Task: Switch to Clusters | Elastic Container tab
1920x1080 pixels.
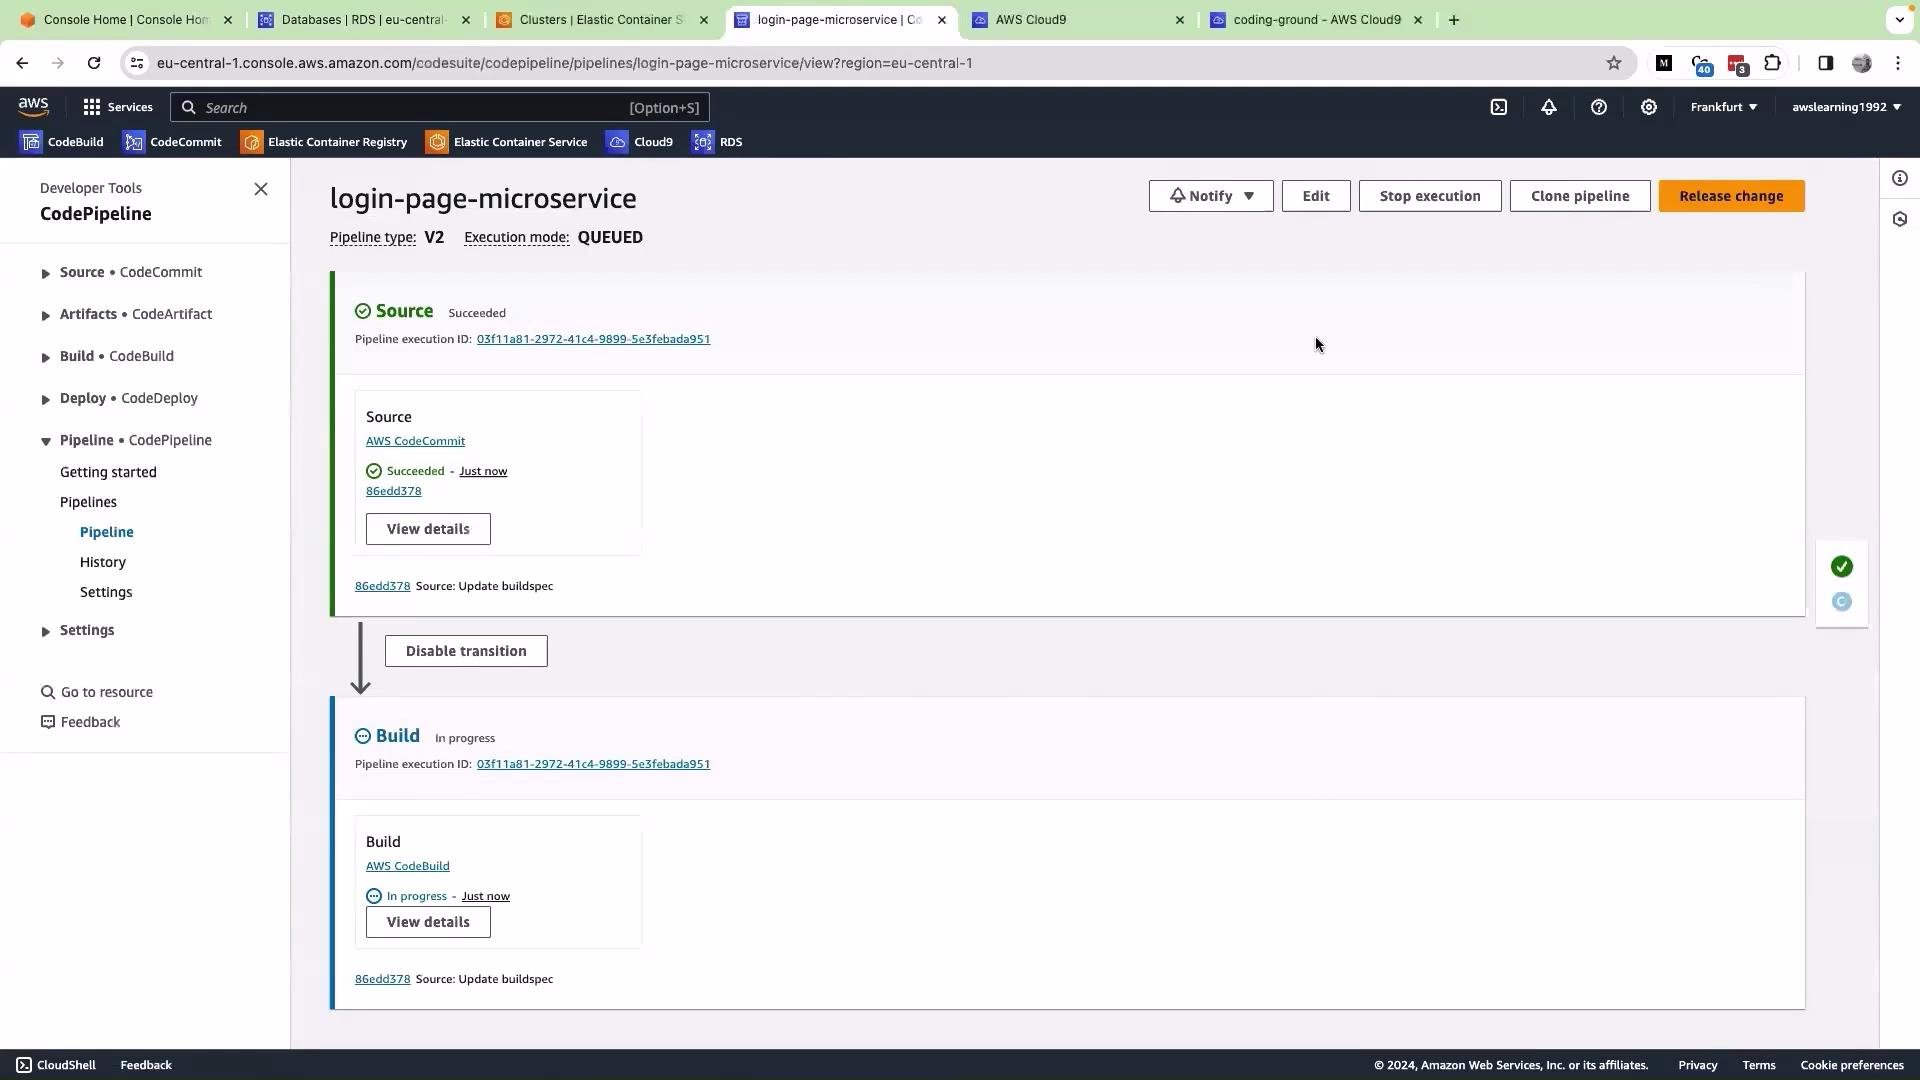Action: 603,20
